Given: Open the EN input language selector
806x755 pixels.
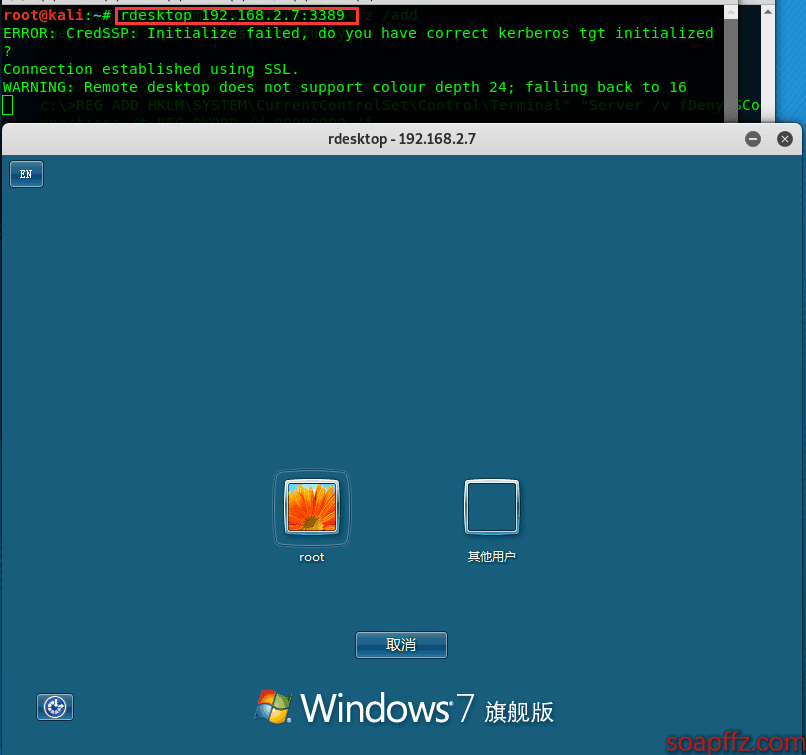Looking at the screenshot, I should pyautogui.click(x=26, y=174).
